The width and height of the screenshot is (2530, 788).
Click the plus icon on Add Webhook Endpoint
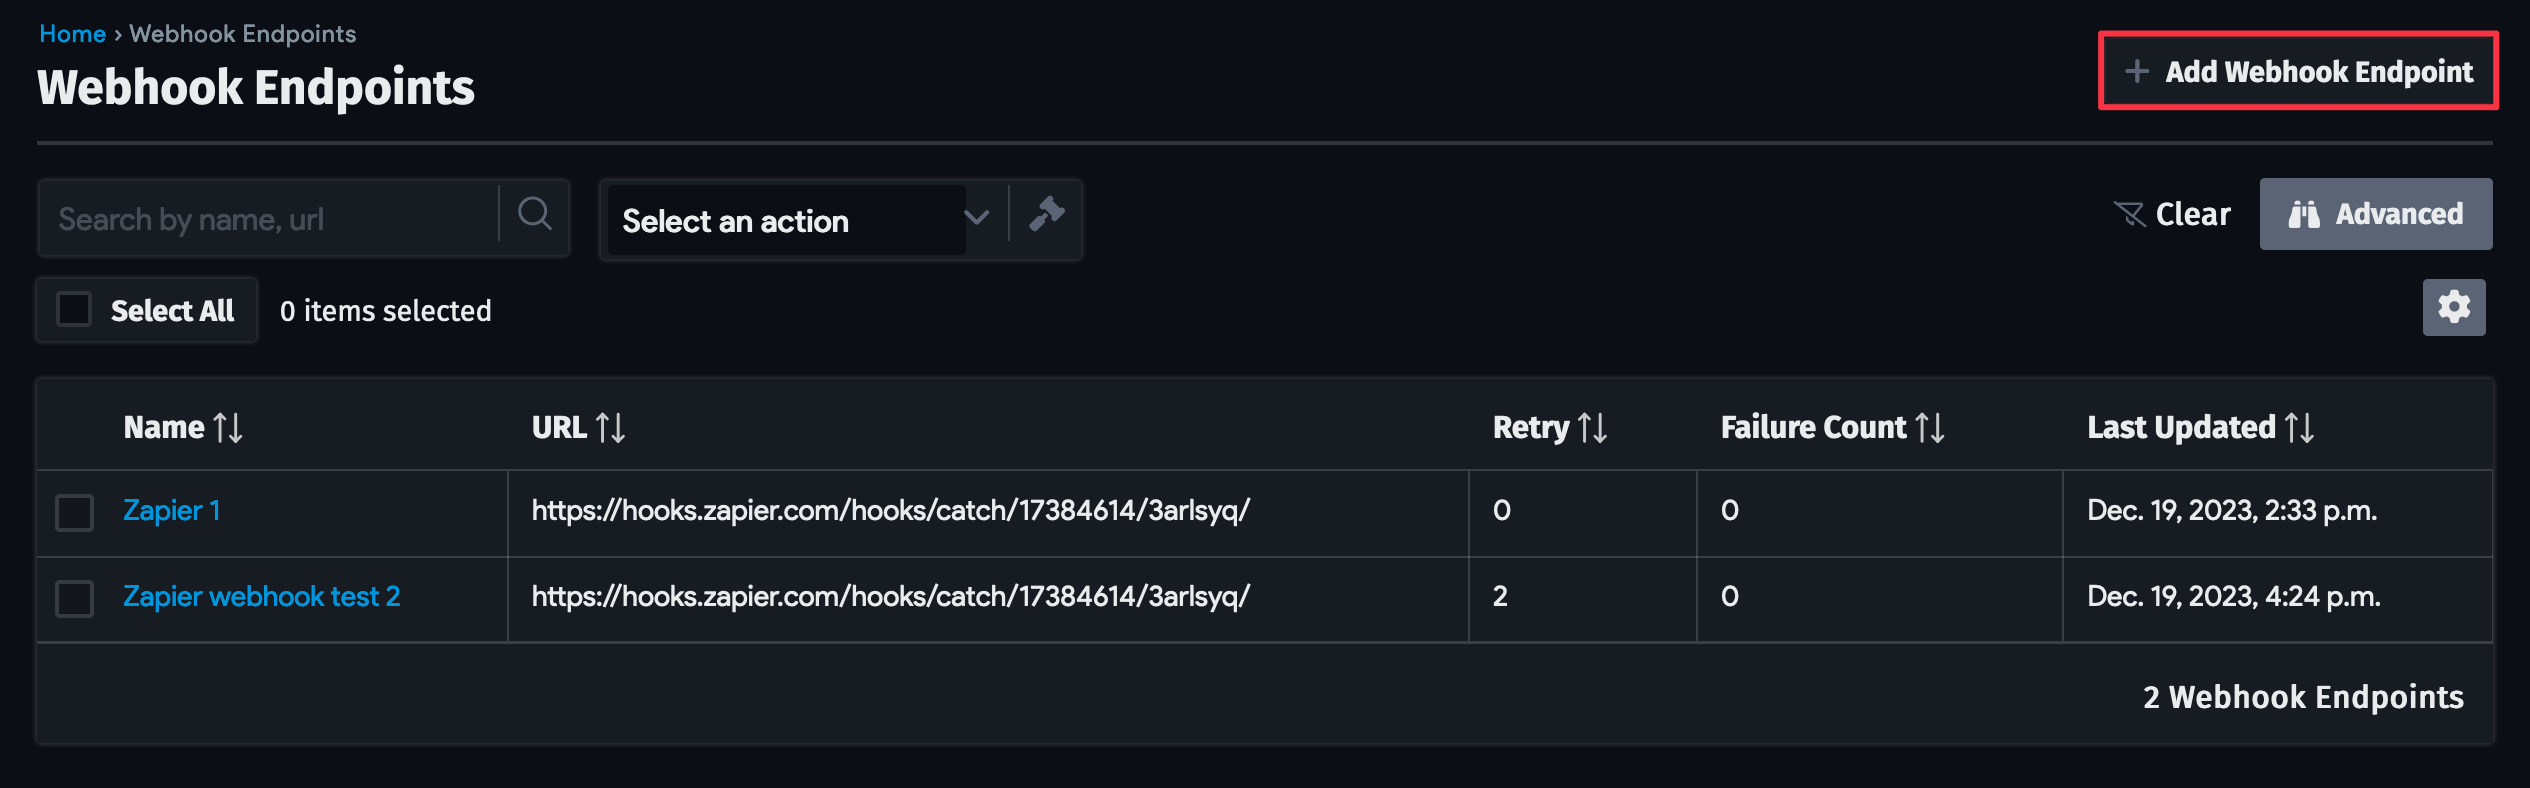click(x=2136, y=70)
